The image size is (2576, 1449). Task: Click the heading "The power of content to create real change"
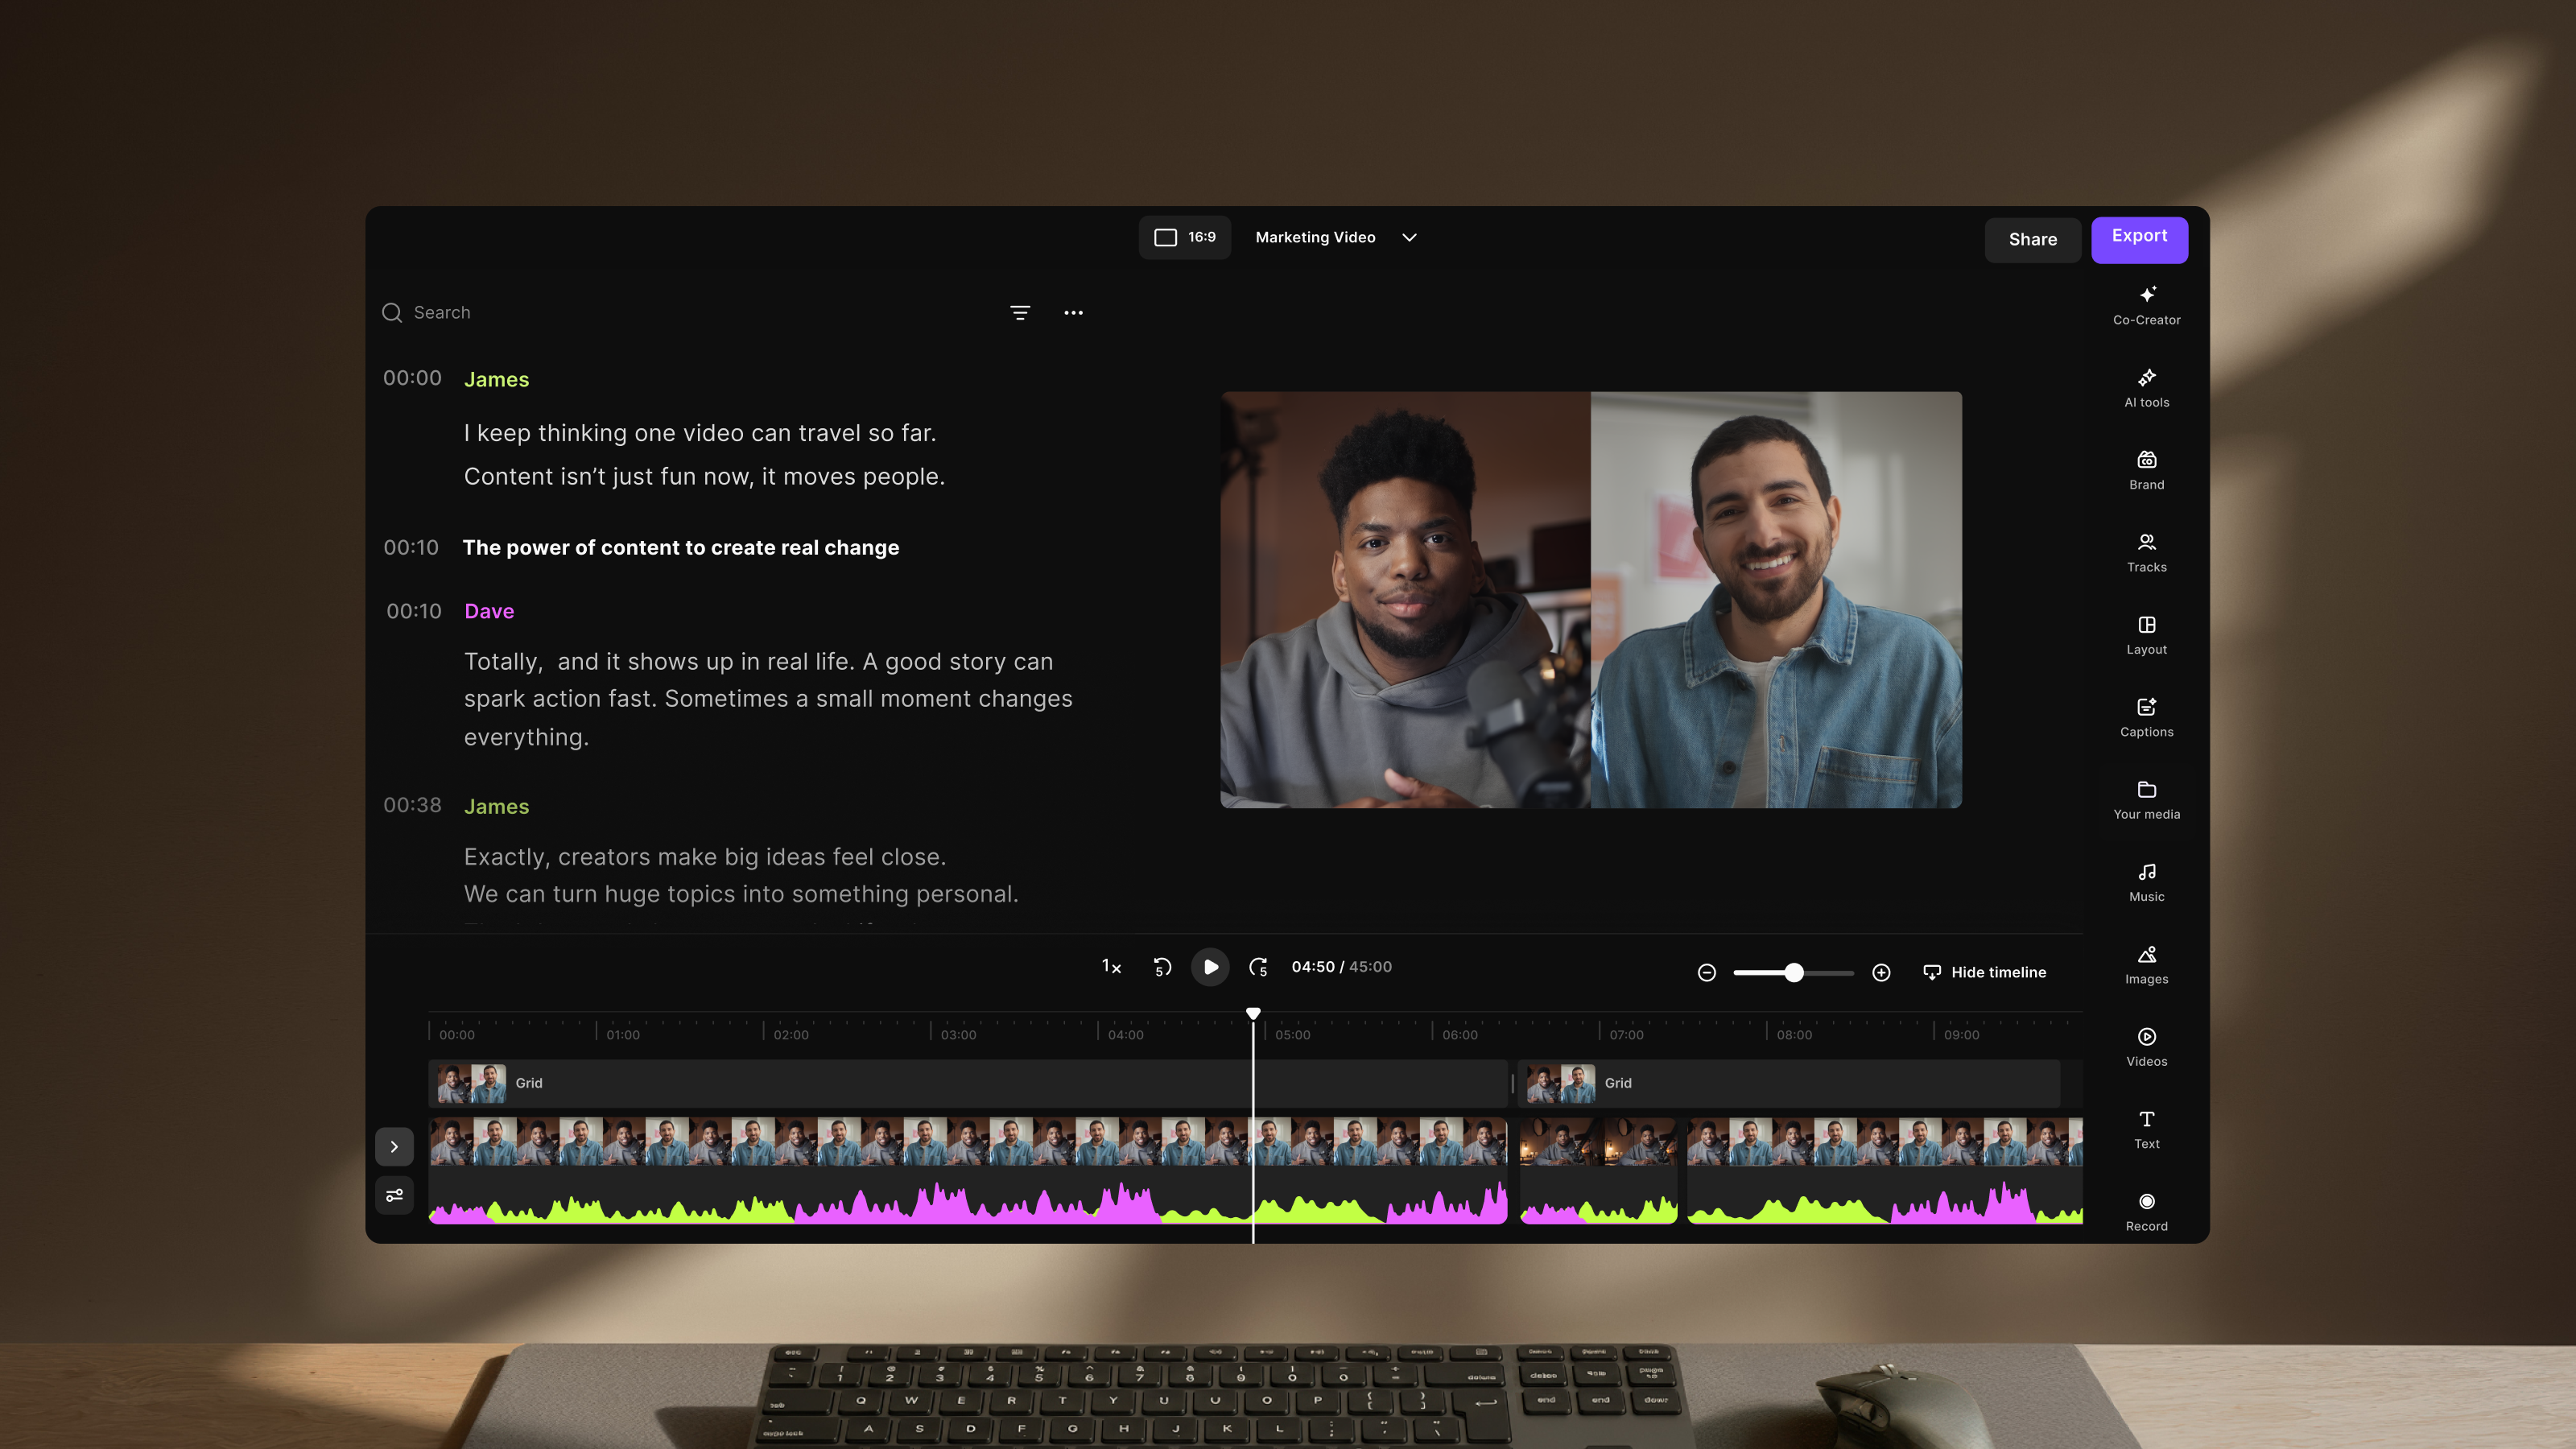[681, 548]
